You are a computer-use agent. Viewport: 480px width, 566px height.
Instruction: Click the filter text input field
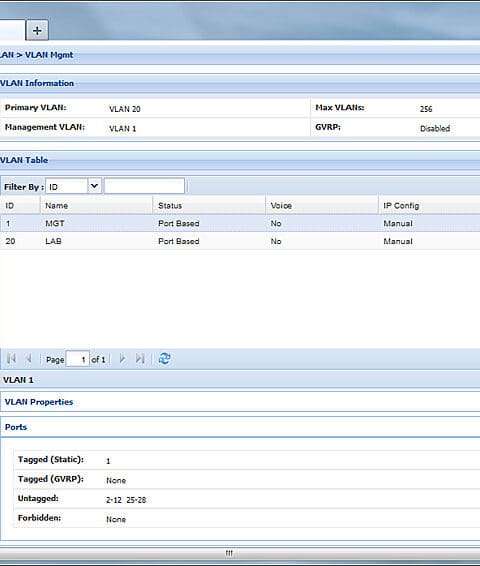click(144, 186)
